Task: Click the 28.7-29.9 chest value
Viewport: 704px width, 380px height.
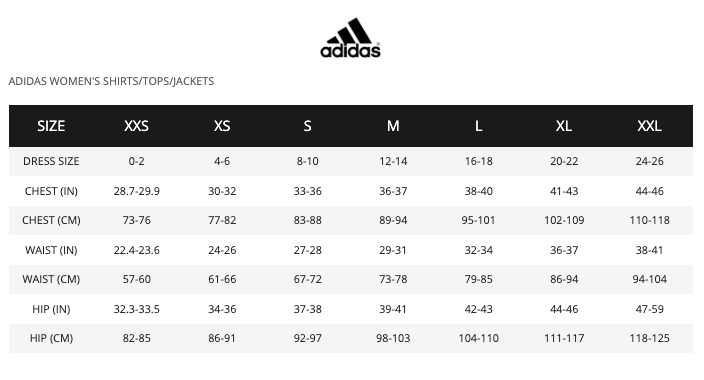Action: (136, 191)
